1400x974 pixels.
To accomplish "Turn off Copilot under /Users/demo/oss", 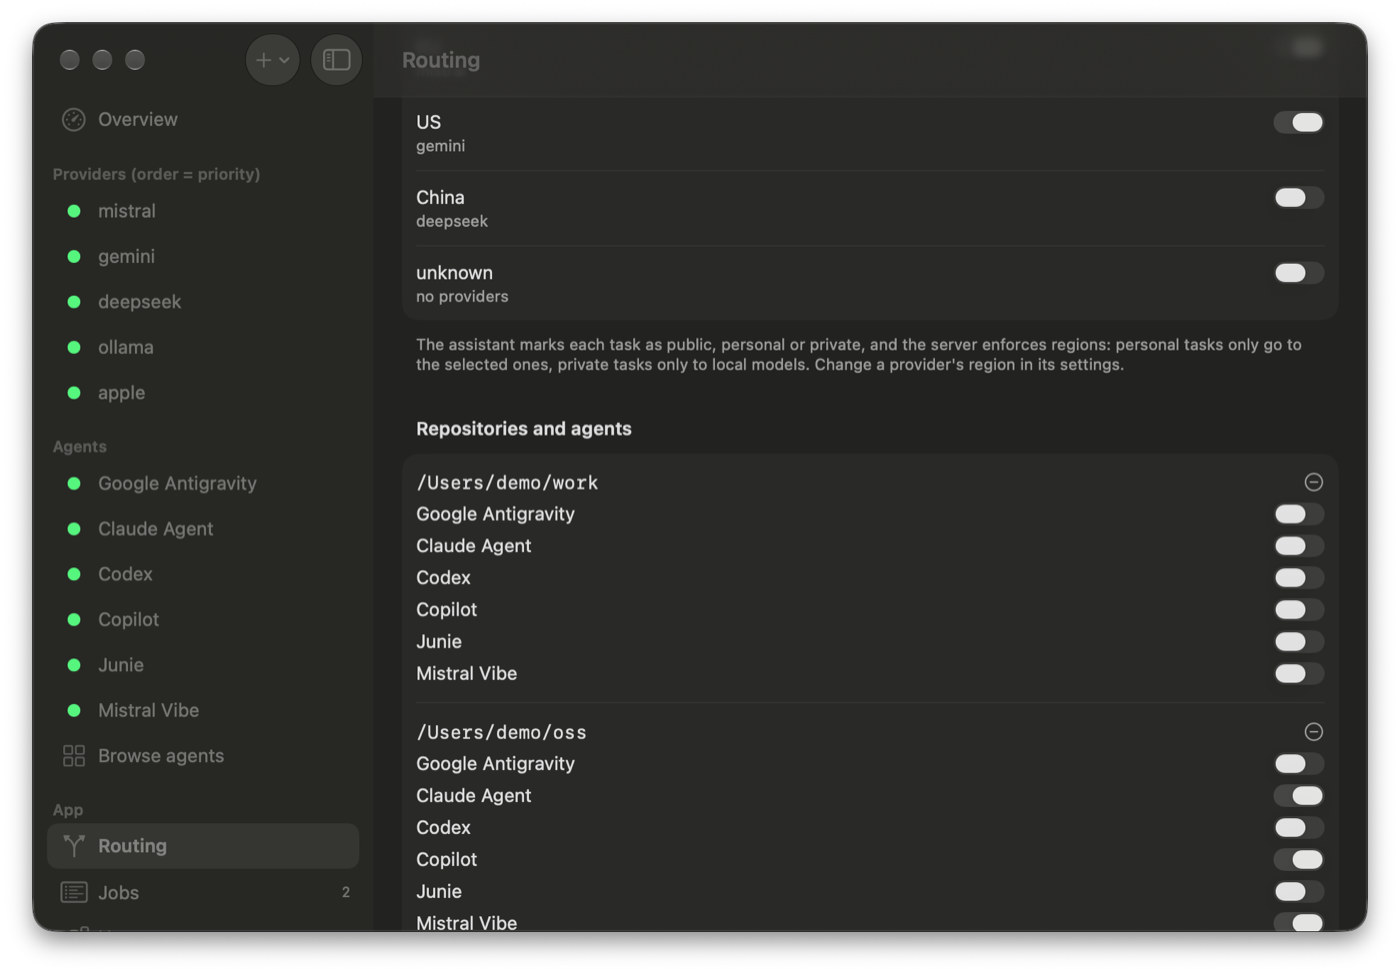I will [x=1299, y=860].
